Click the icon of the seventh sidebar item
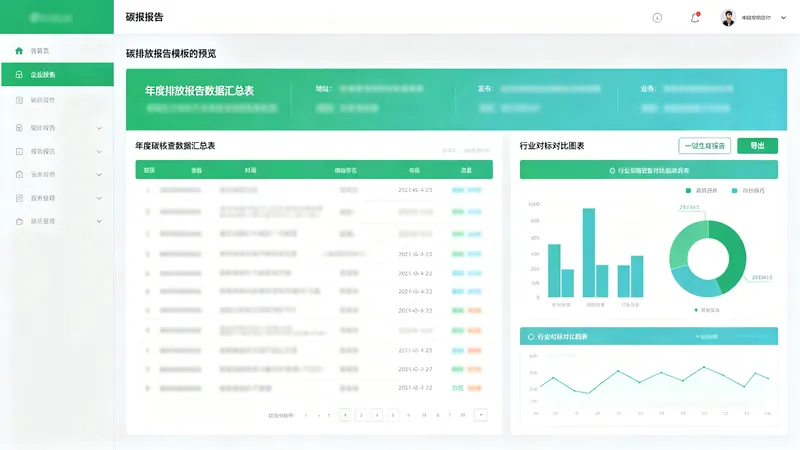Screen dimensions: 800x450 [19, 198]
